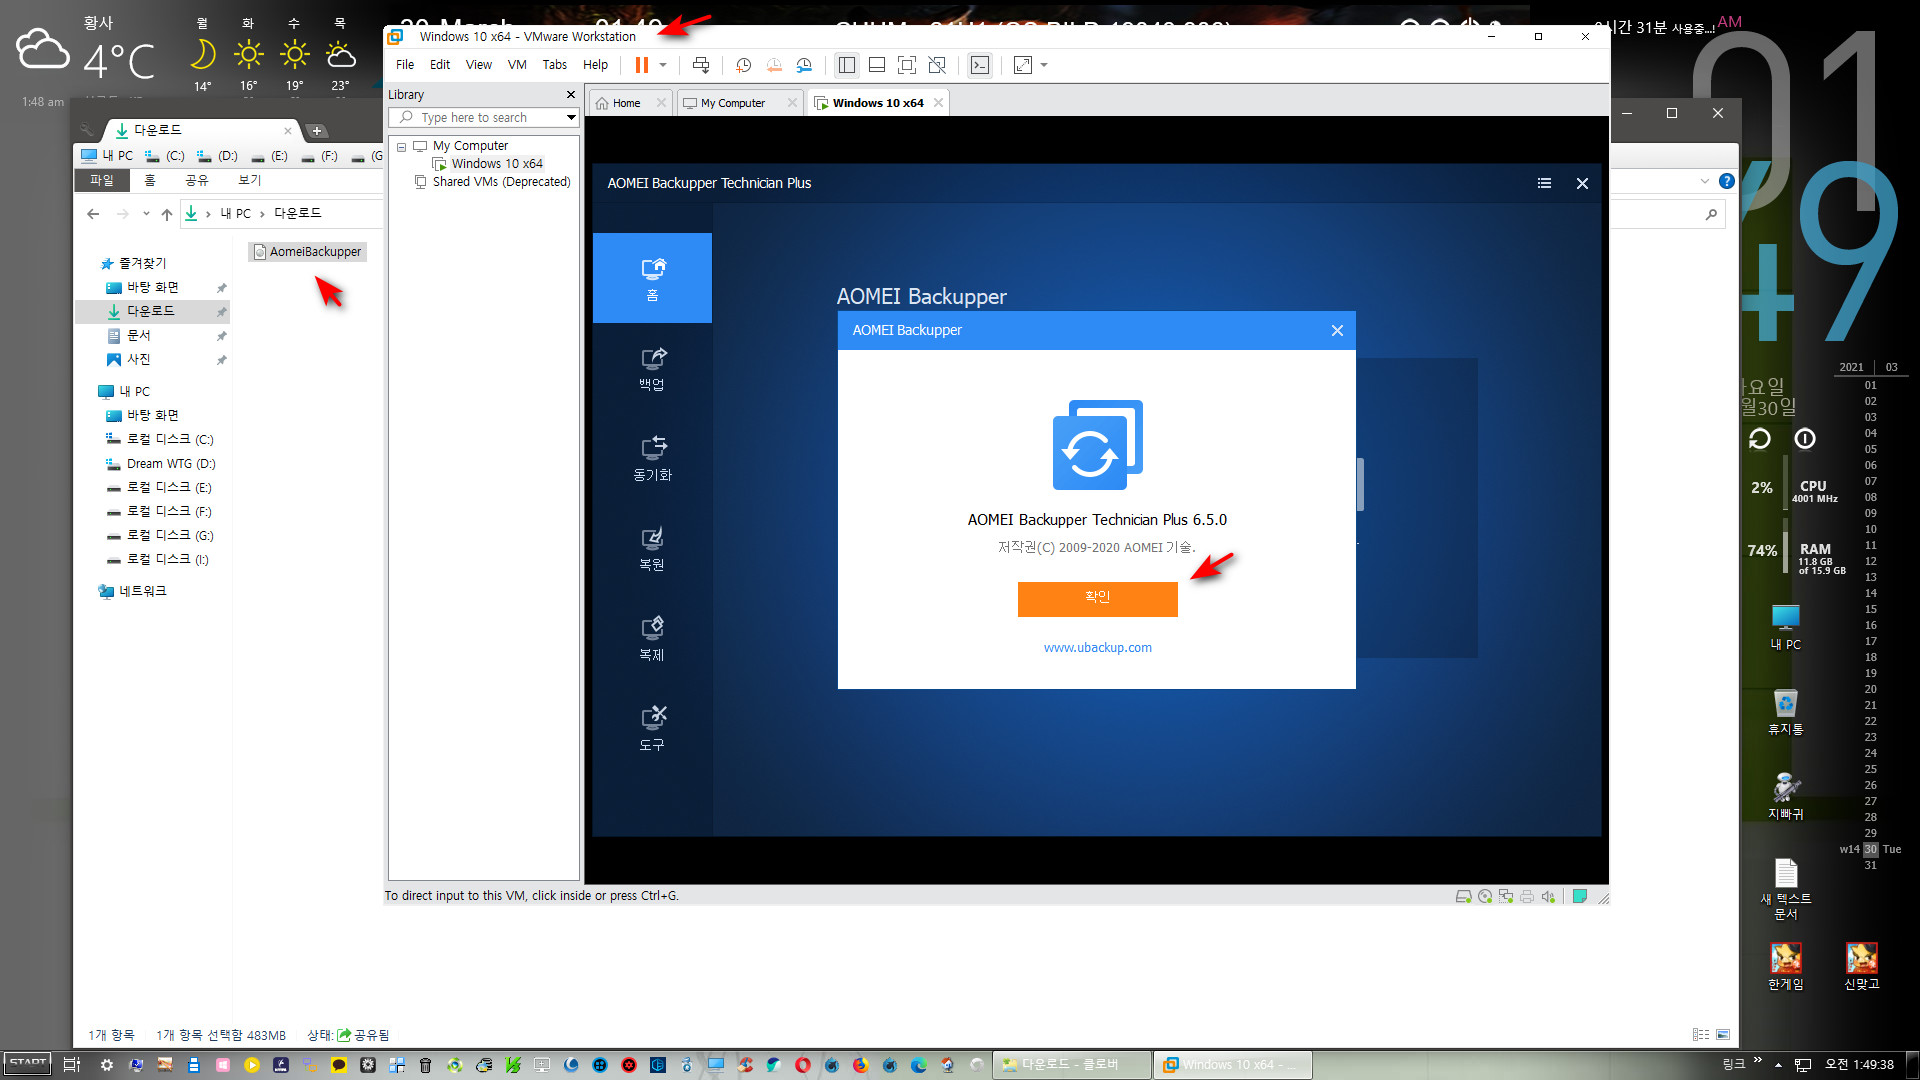Enter full screen mode icon

[907, 65]
